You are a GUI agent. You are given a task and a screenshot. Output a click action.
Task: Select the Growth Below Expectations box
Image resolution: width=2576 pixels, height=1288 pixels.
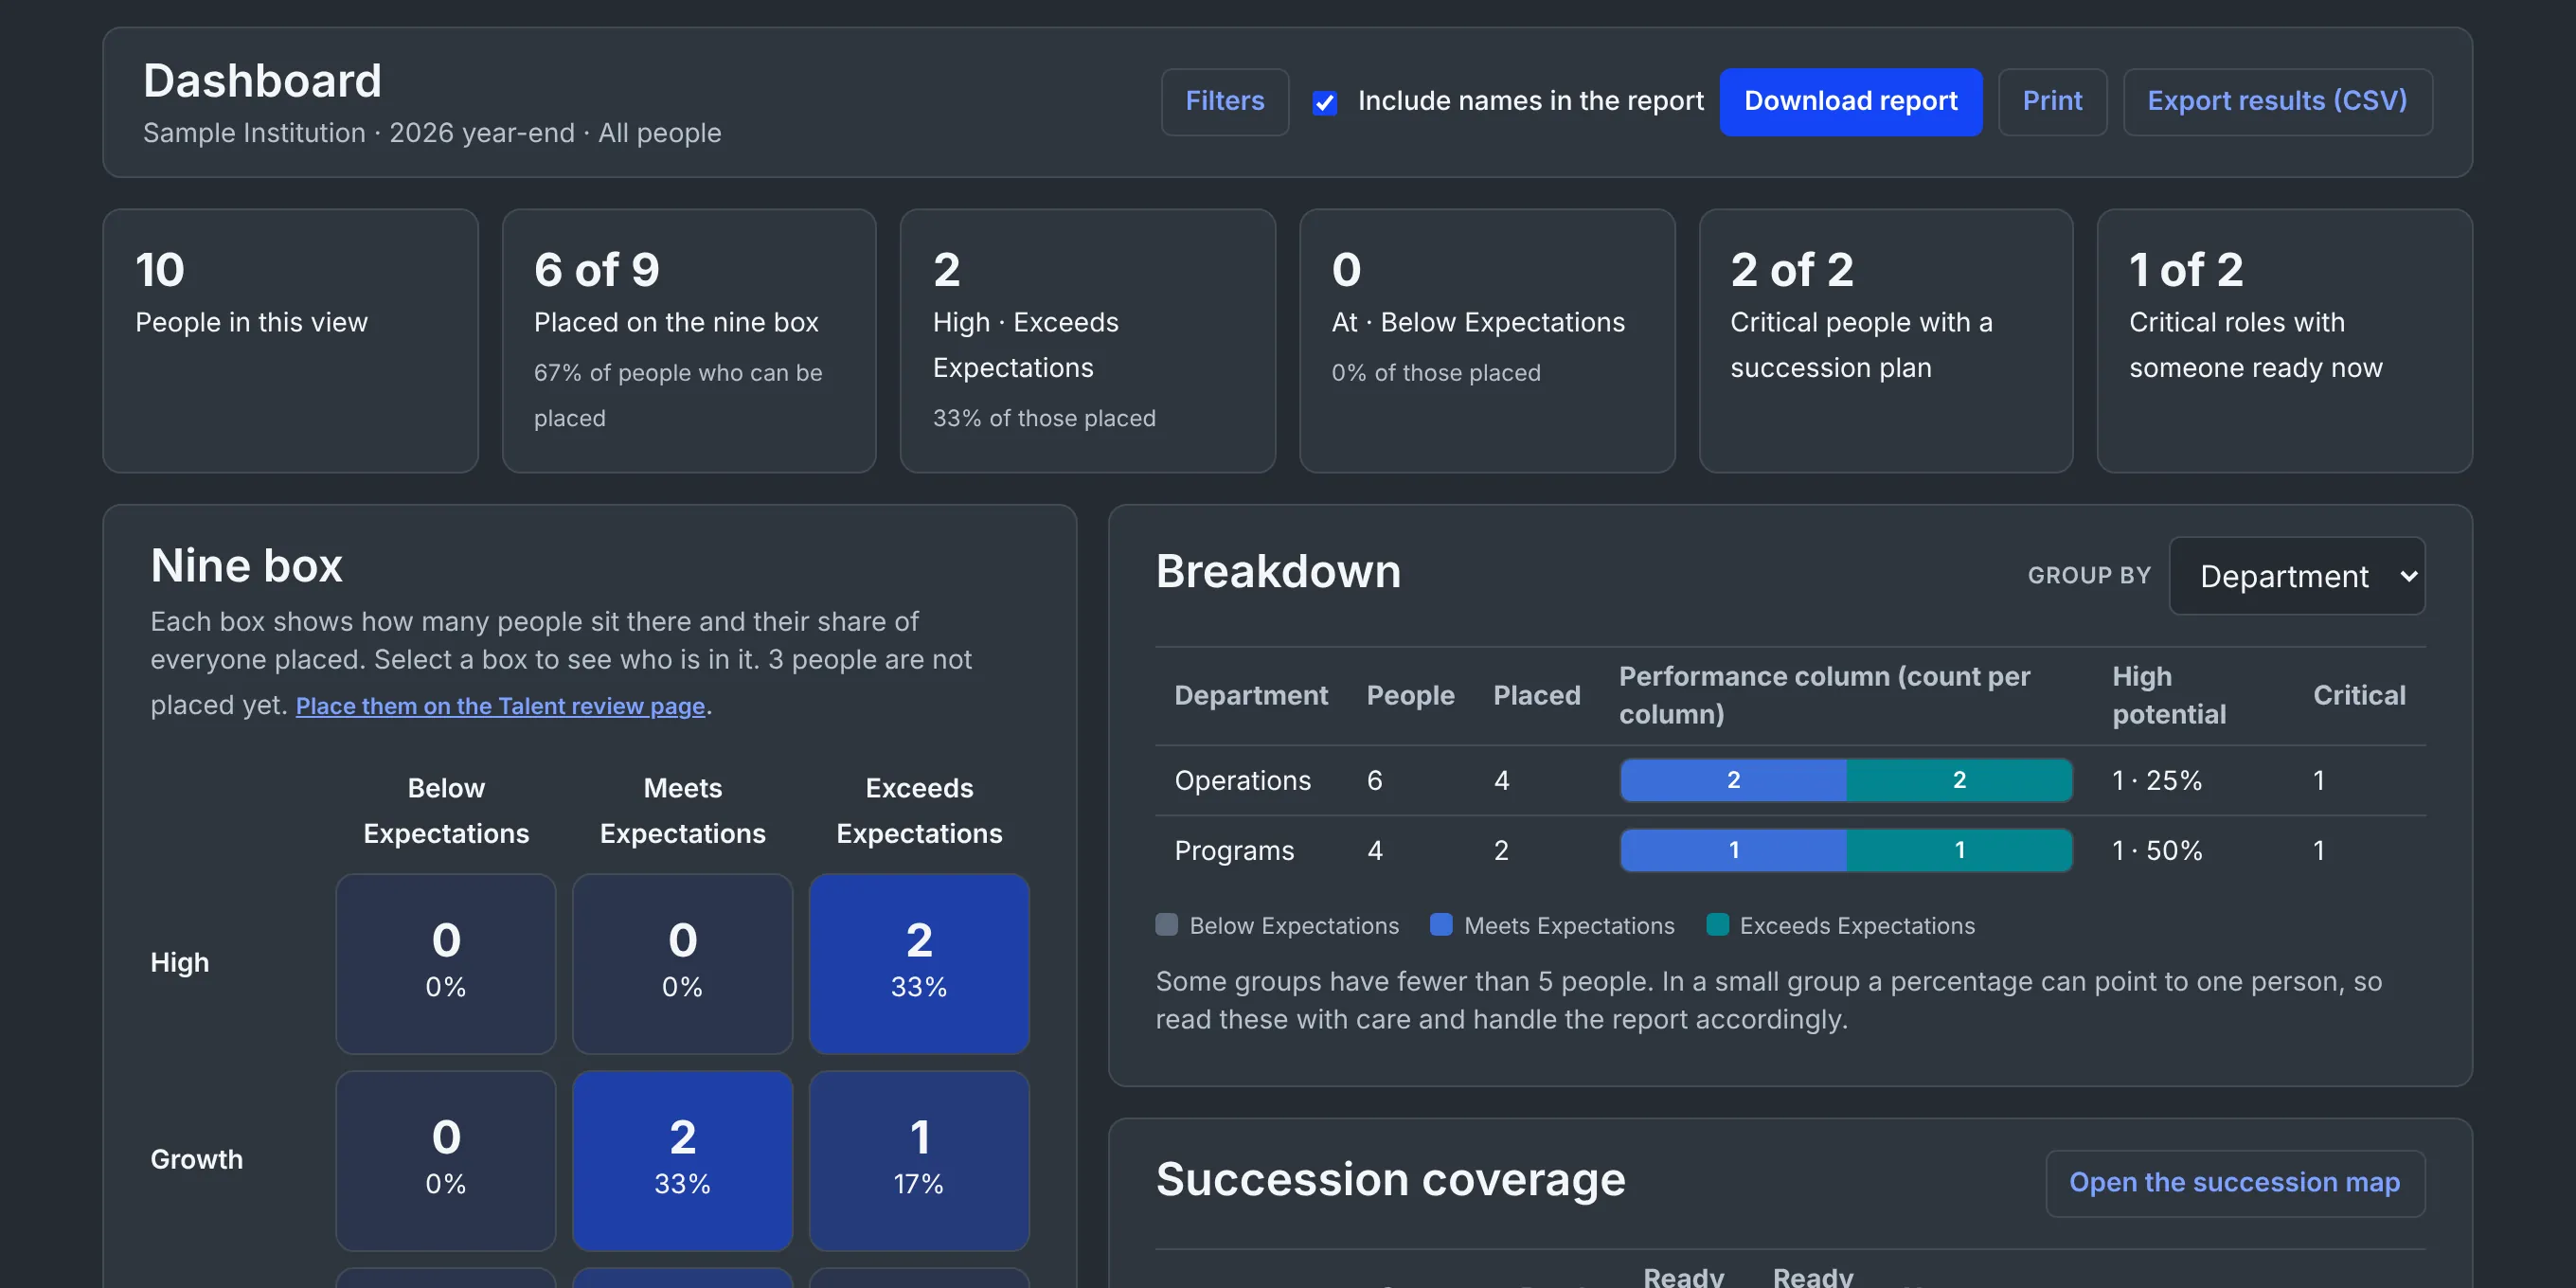click(446, 1160)
